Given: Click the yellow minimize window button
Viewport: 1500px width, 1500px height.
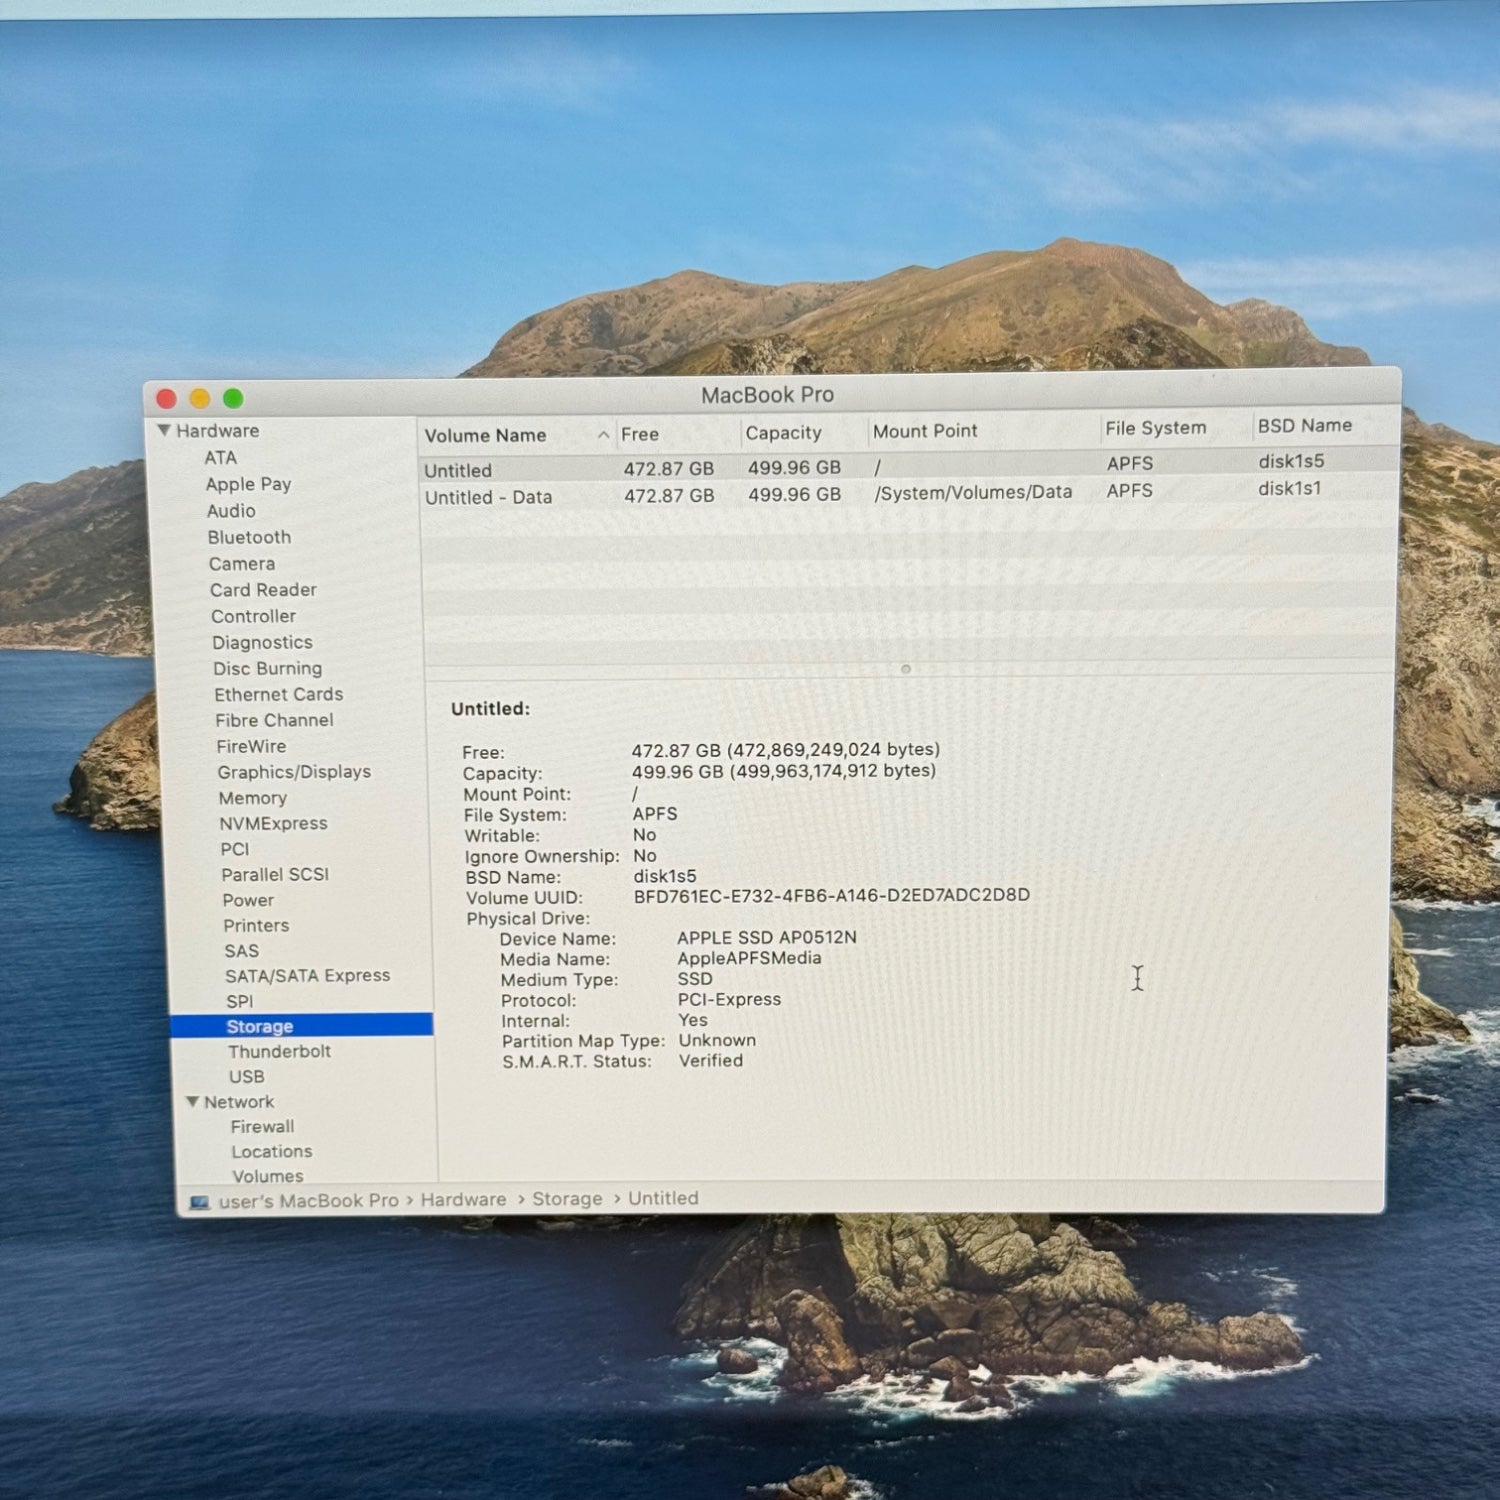Looking at the screenshot, I should (200, 399).
